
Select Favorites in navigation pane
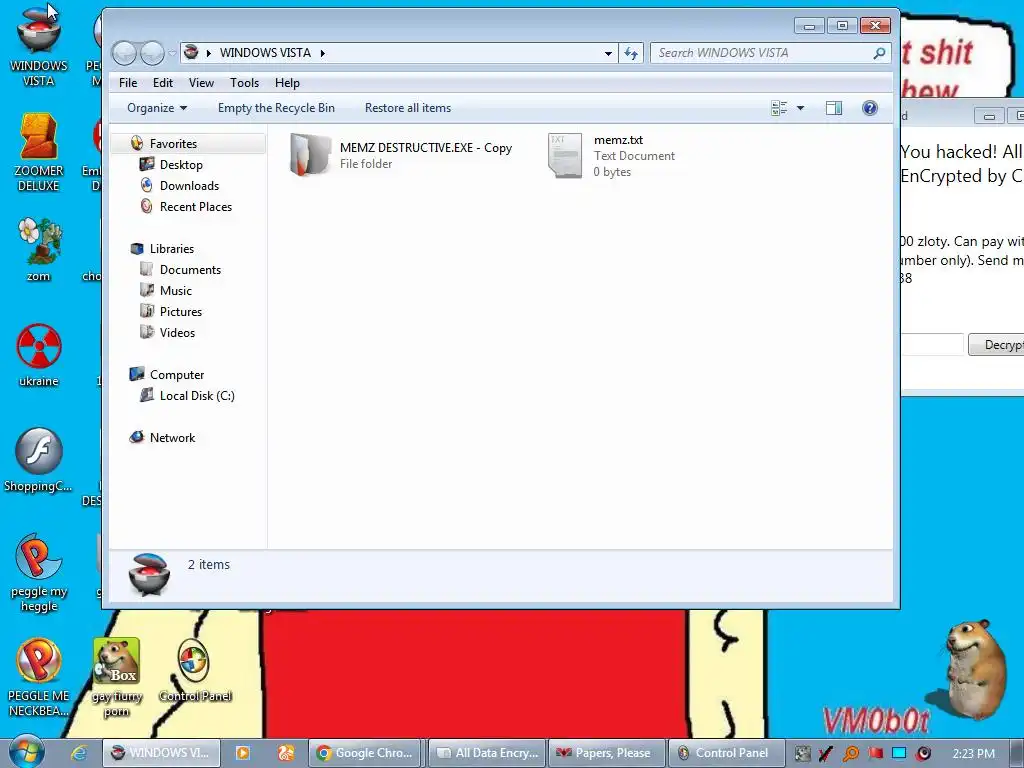point(188,144)
